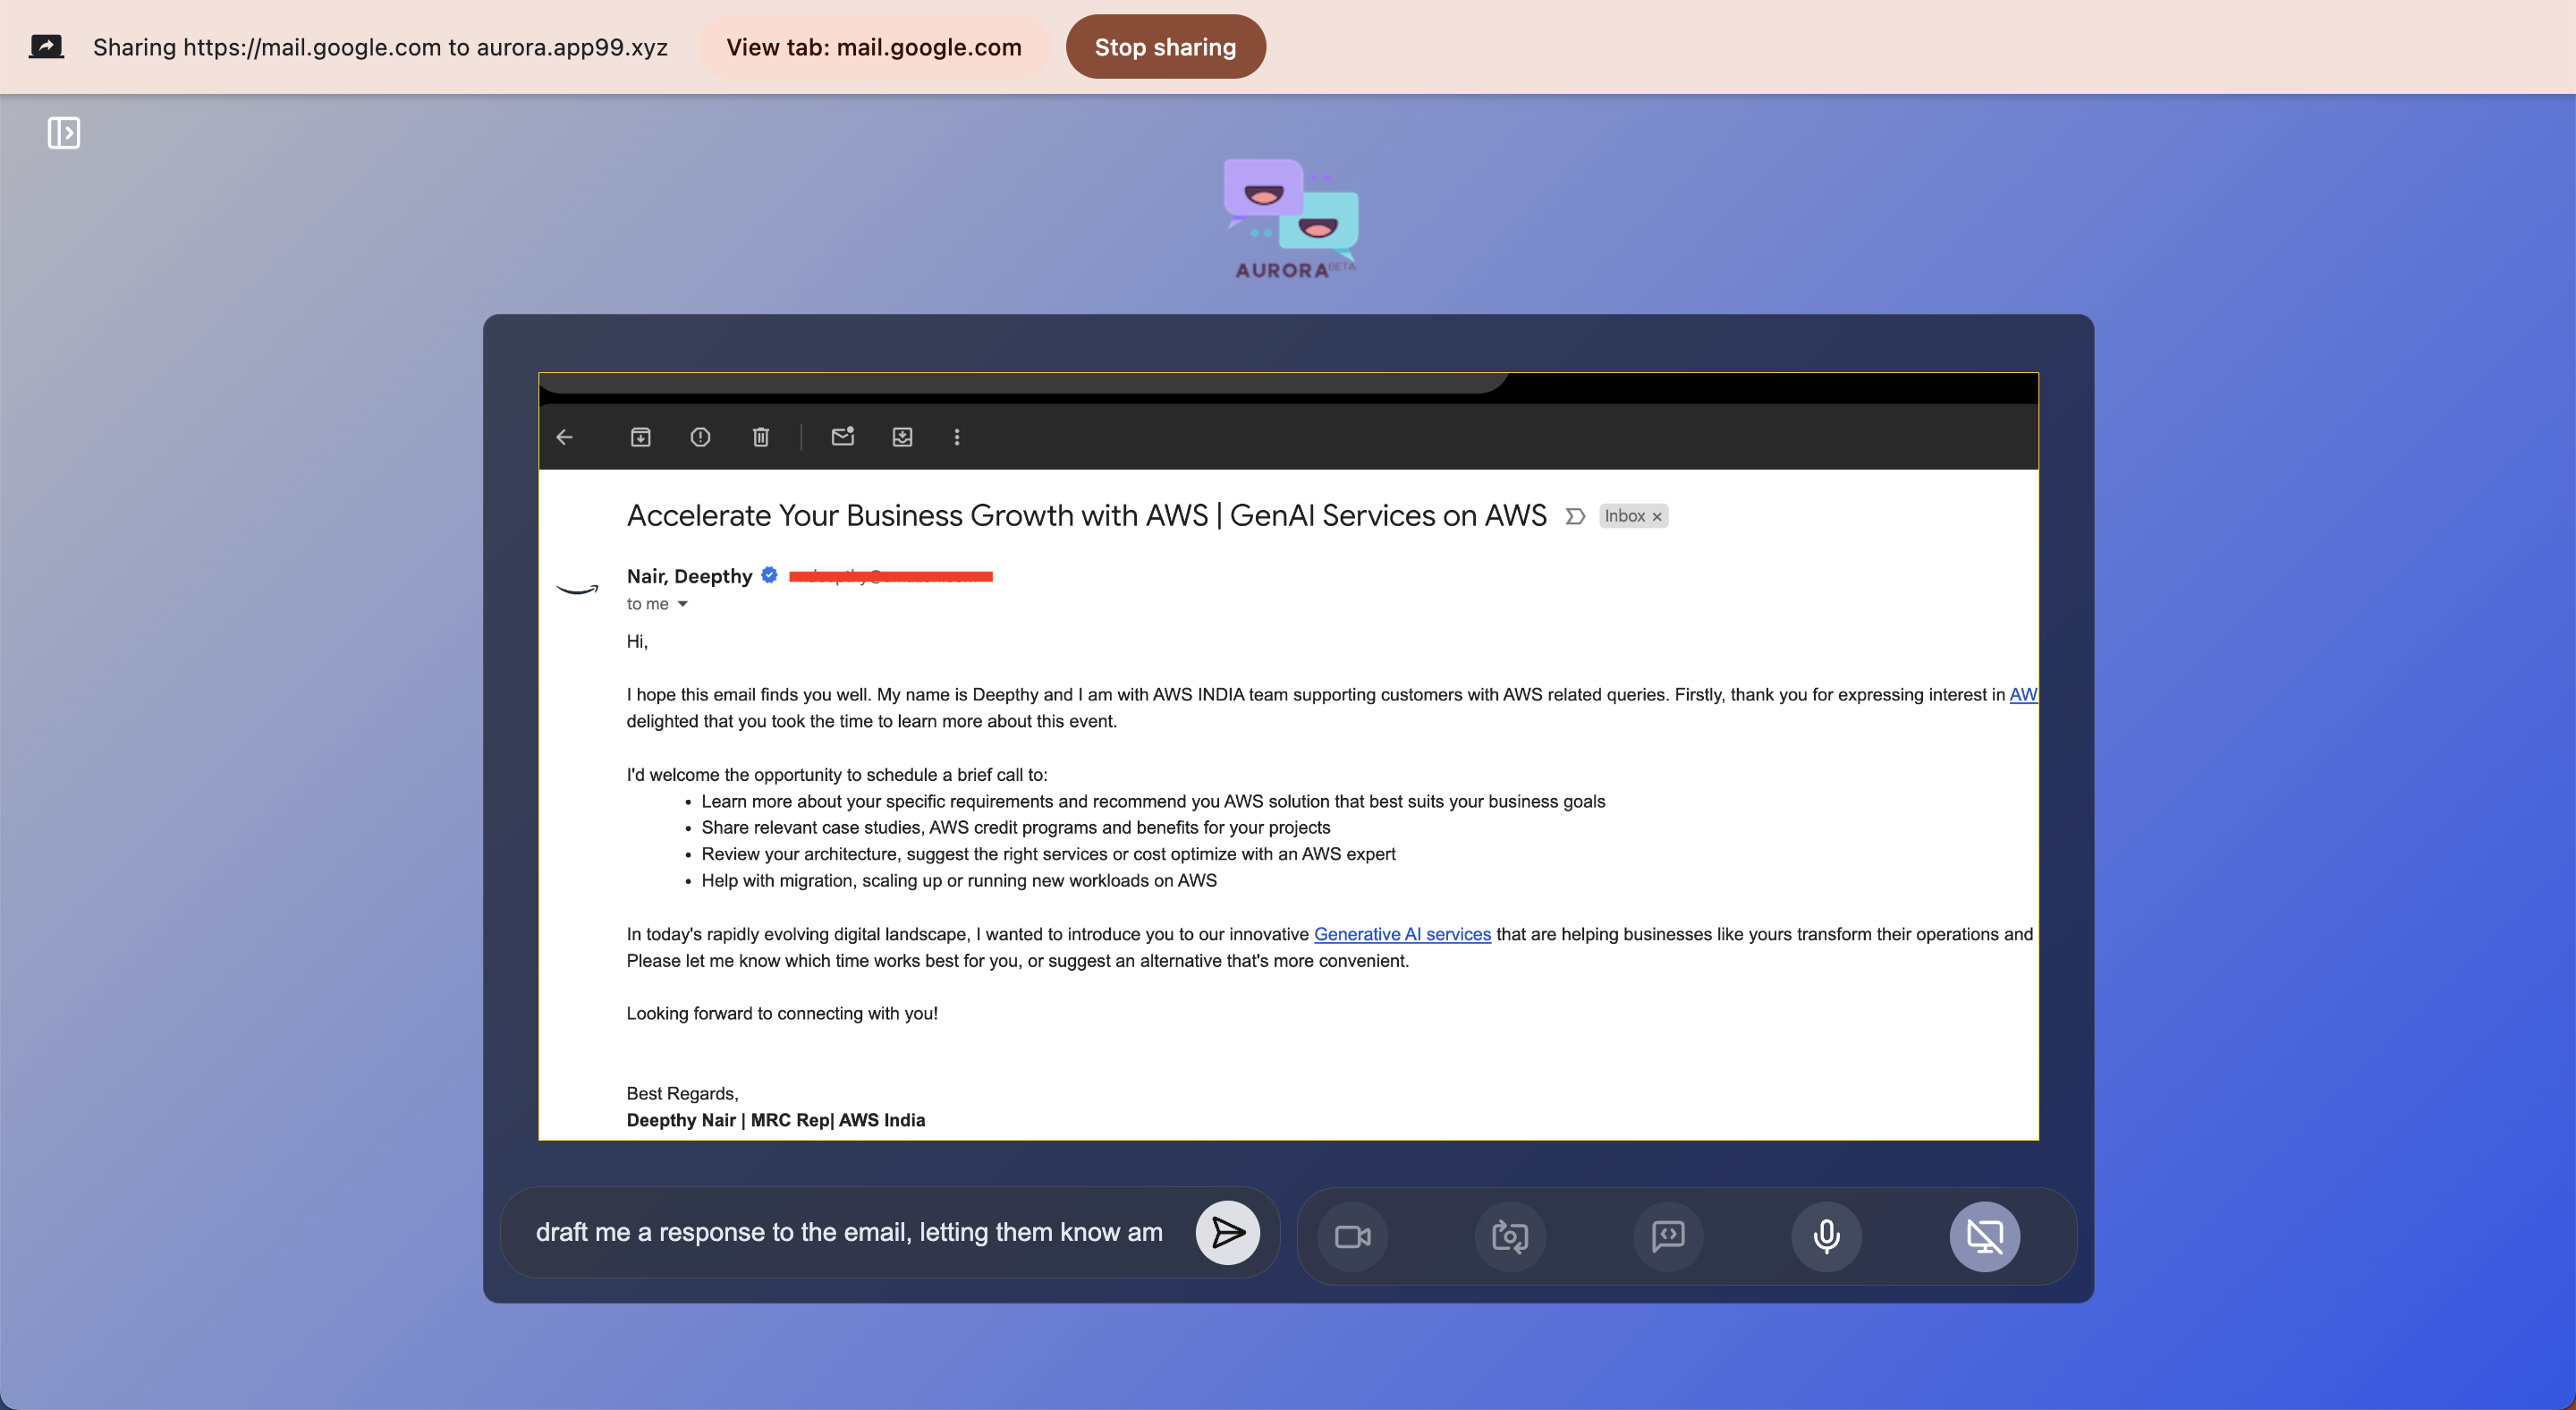Toggle the video camera button
Image resolution: width=2576 pixels, height=1410 pixels.
click(1352, 1236)
